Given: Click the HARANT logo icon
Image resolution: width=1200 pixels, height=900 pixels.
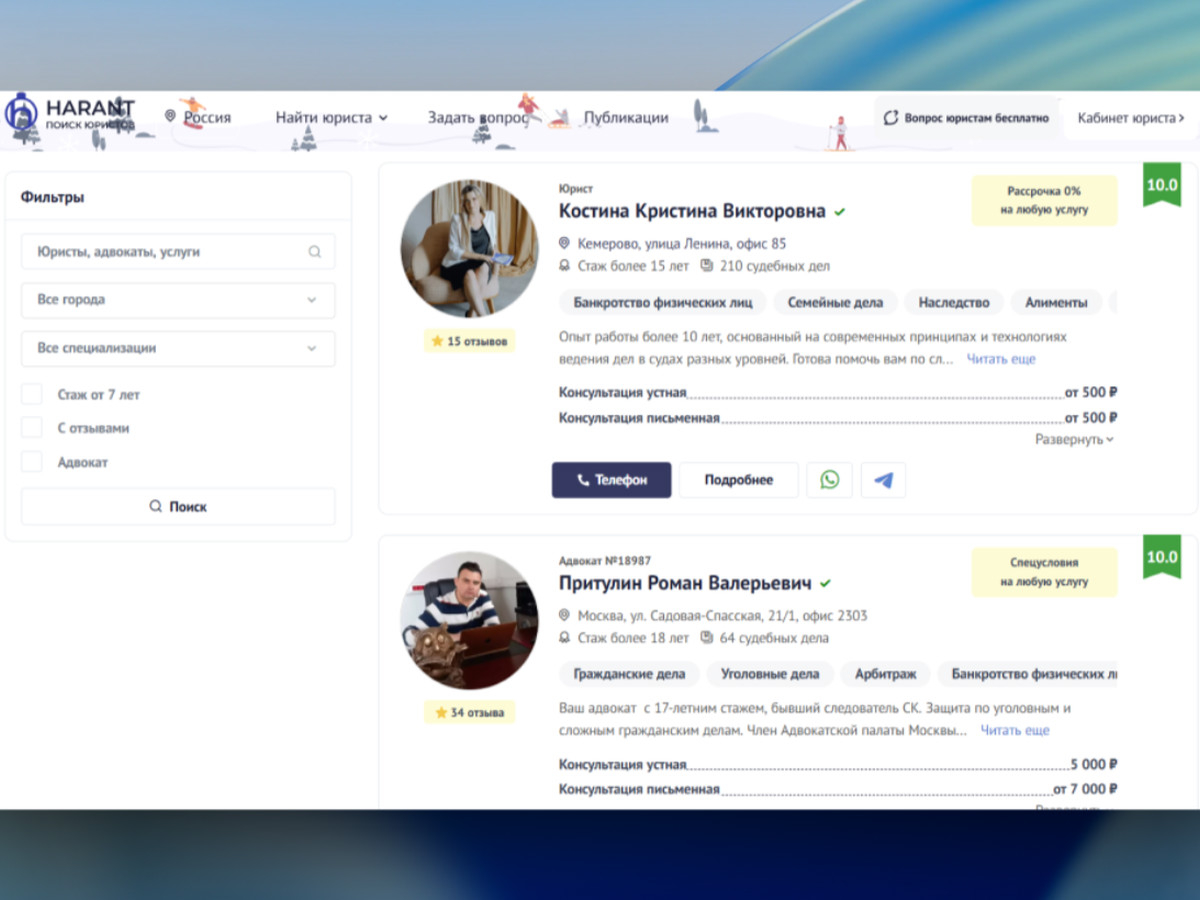Looking at the screenshot, I should coord(21,113).
